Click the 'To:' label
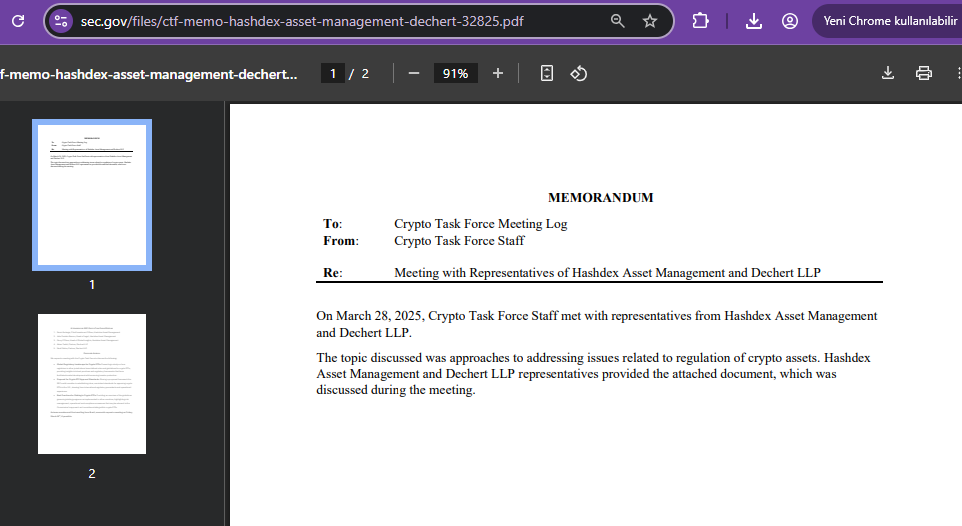The image size is (962, 526). (333, 223)
